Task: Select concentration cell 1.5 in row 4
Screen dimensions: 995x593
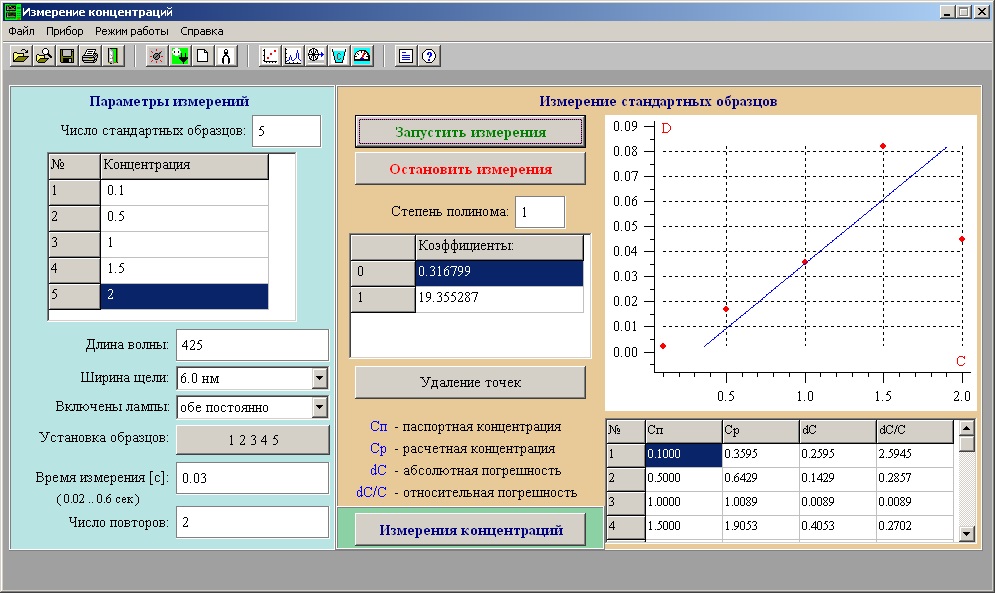Action: coord(184,269)
